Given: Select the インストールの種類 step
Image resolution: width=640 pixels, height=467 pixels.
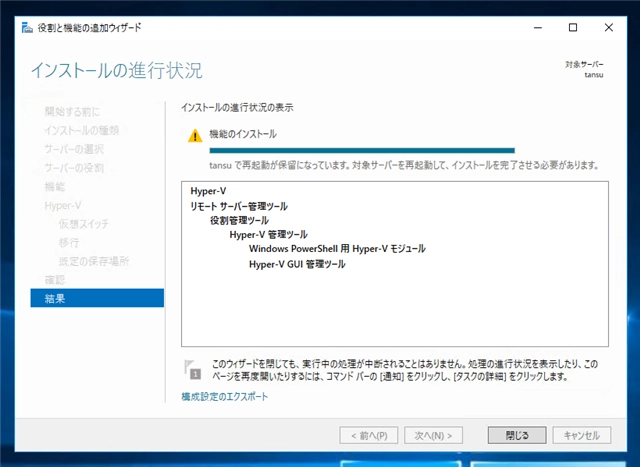Looking at the screenshot, I should [x=82, y=130].
